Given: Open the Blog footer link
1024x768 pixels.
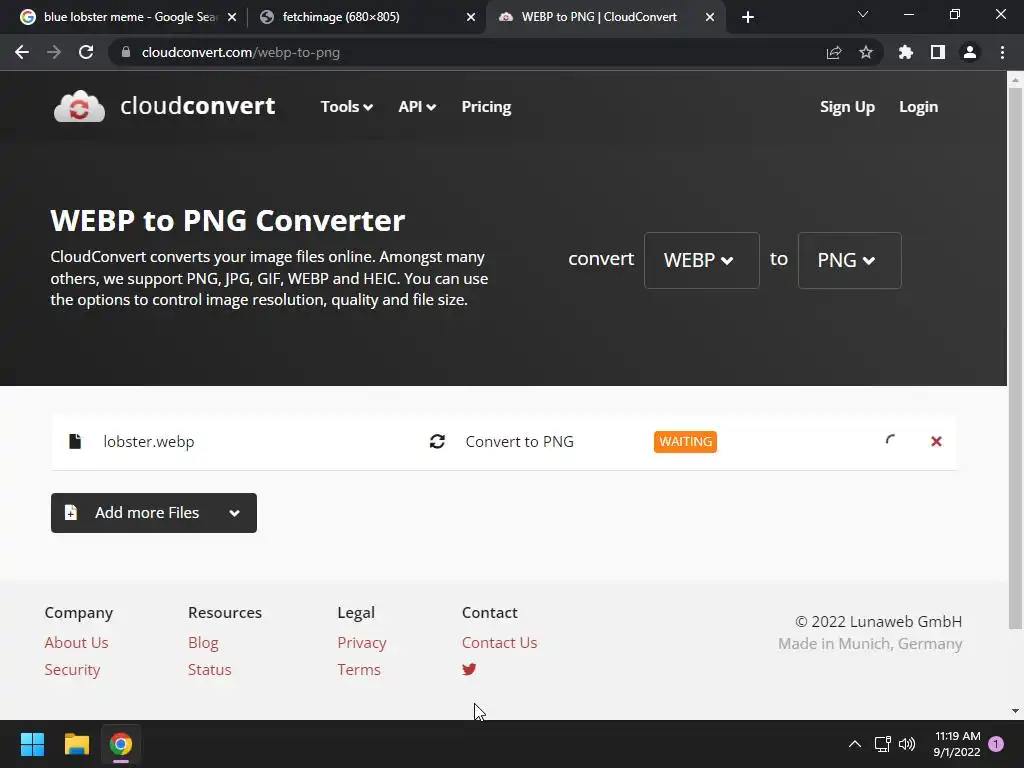Looking at the screenshot, I should 203,643.
